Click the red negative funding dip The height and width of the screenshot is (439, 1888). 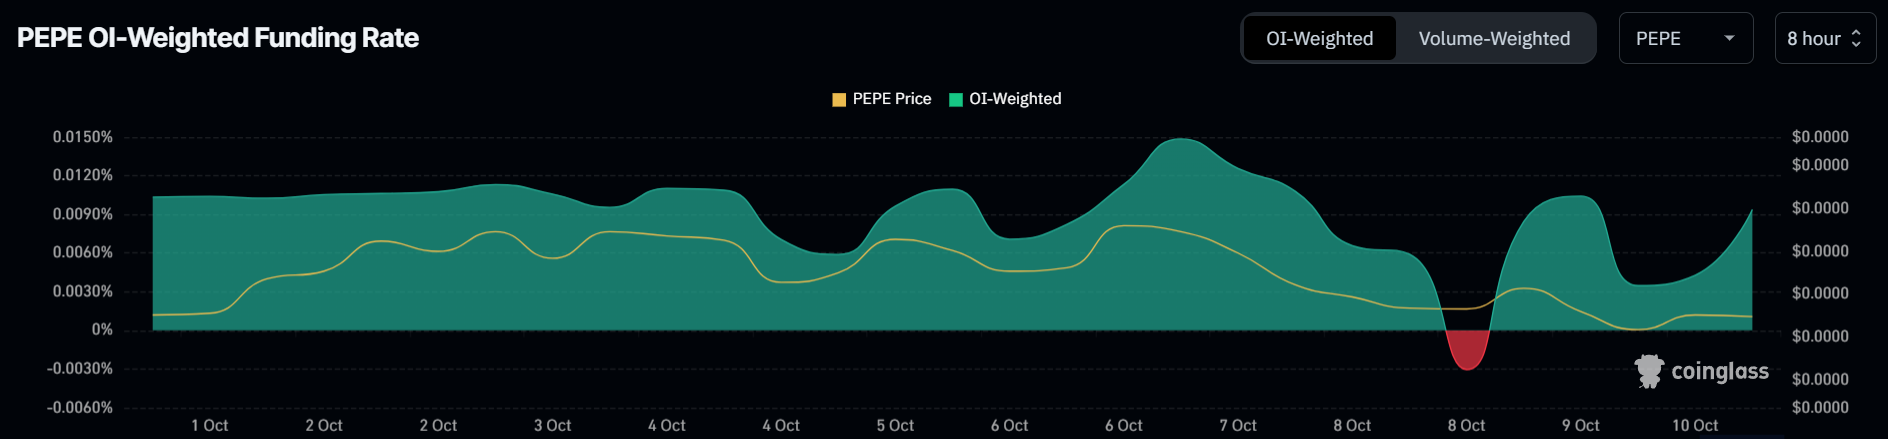1467,351
